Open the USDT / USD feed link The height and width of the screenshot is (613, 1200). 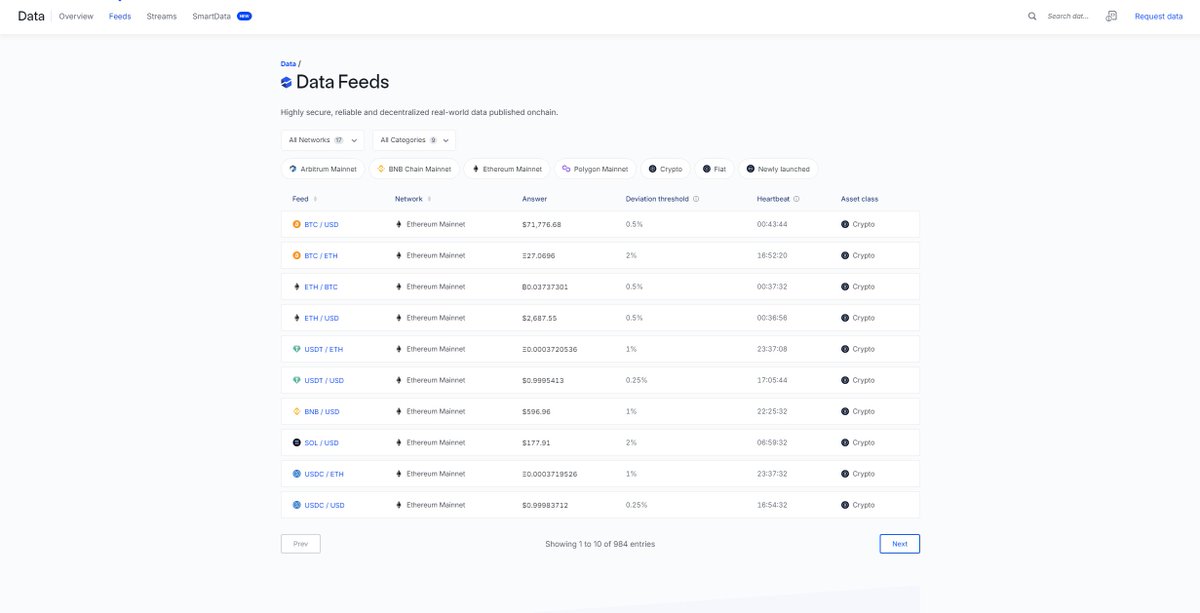point(324,380)
